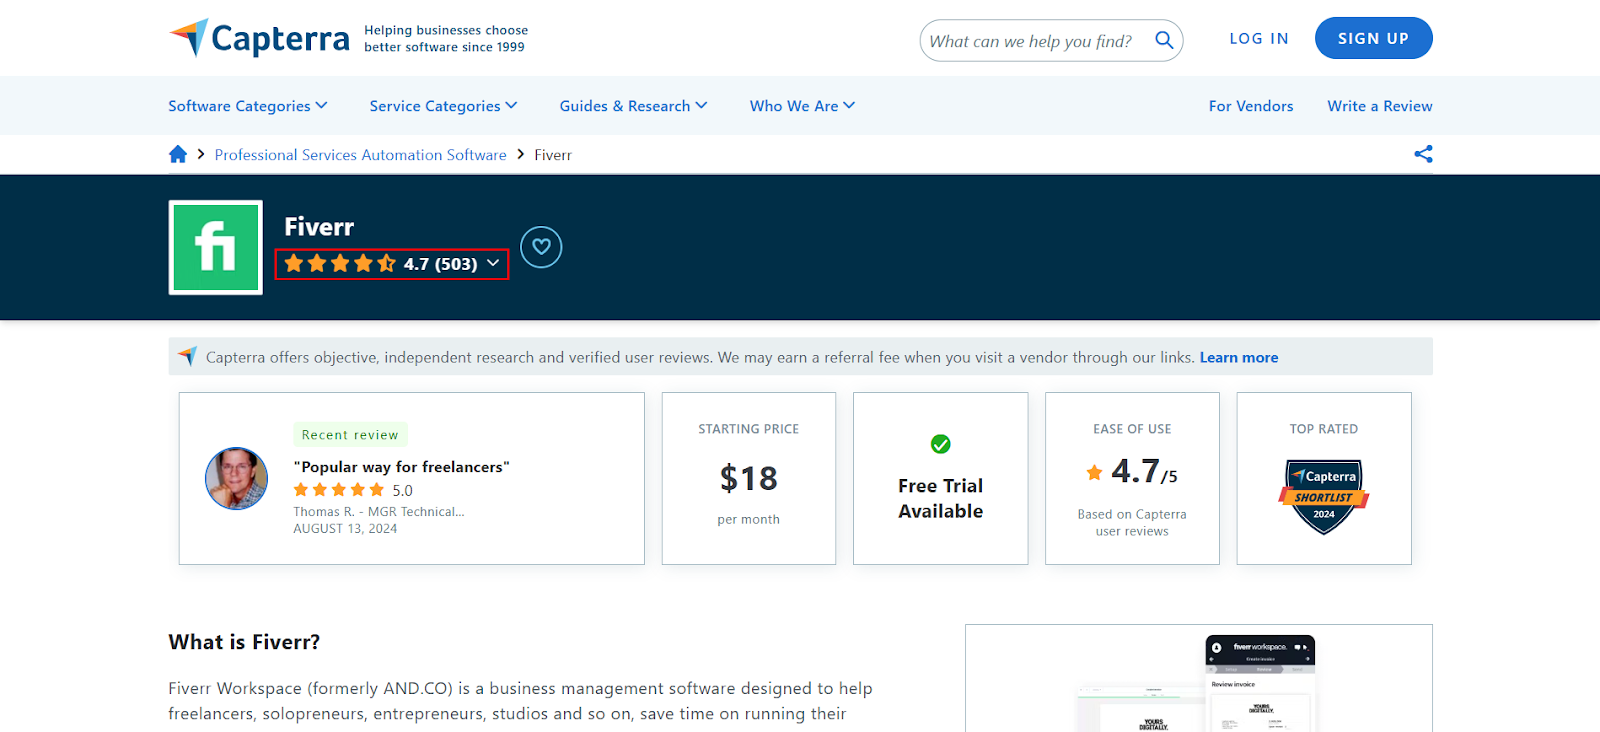Click the TOP RATED label

click(x=1324, y=429)
